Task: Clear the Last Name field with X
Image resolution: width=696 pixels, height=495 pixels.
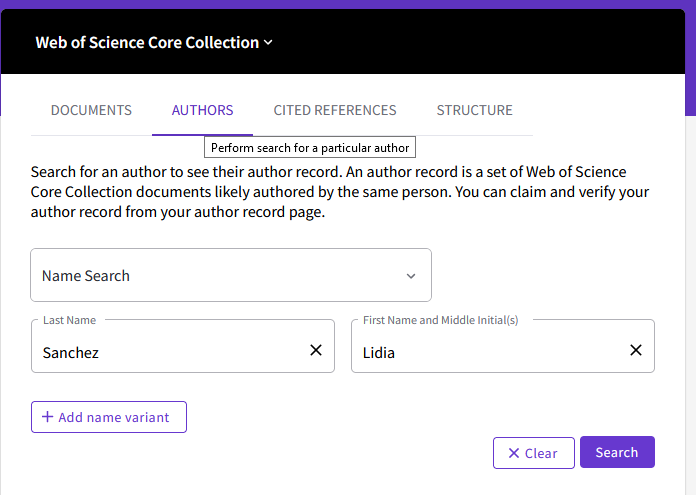Action: pyautogui.click(x=316, y=350)
